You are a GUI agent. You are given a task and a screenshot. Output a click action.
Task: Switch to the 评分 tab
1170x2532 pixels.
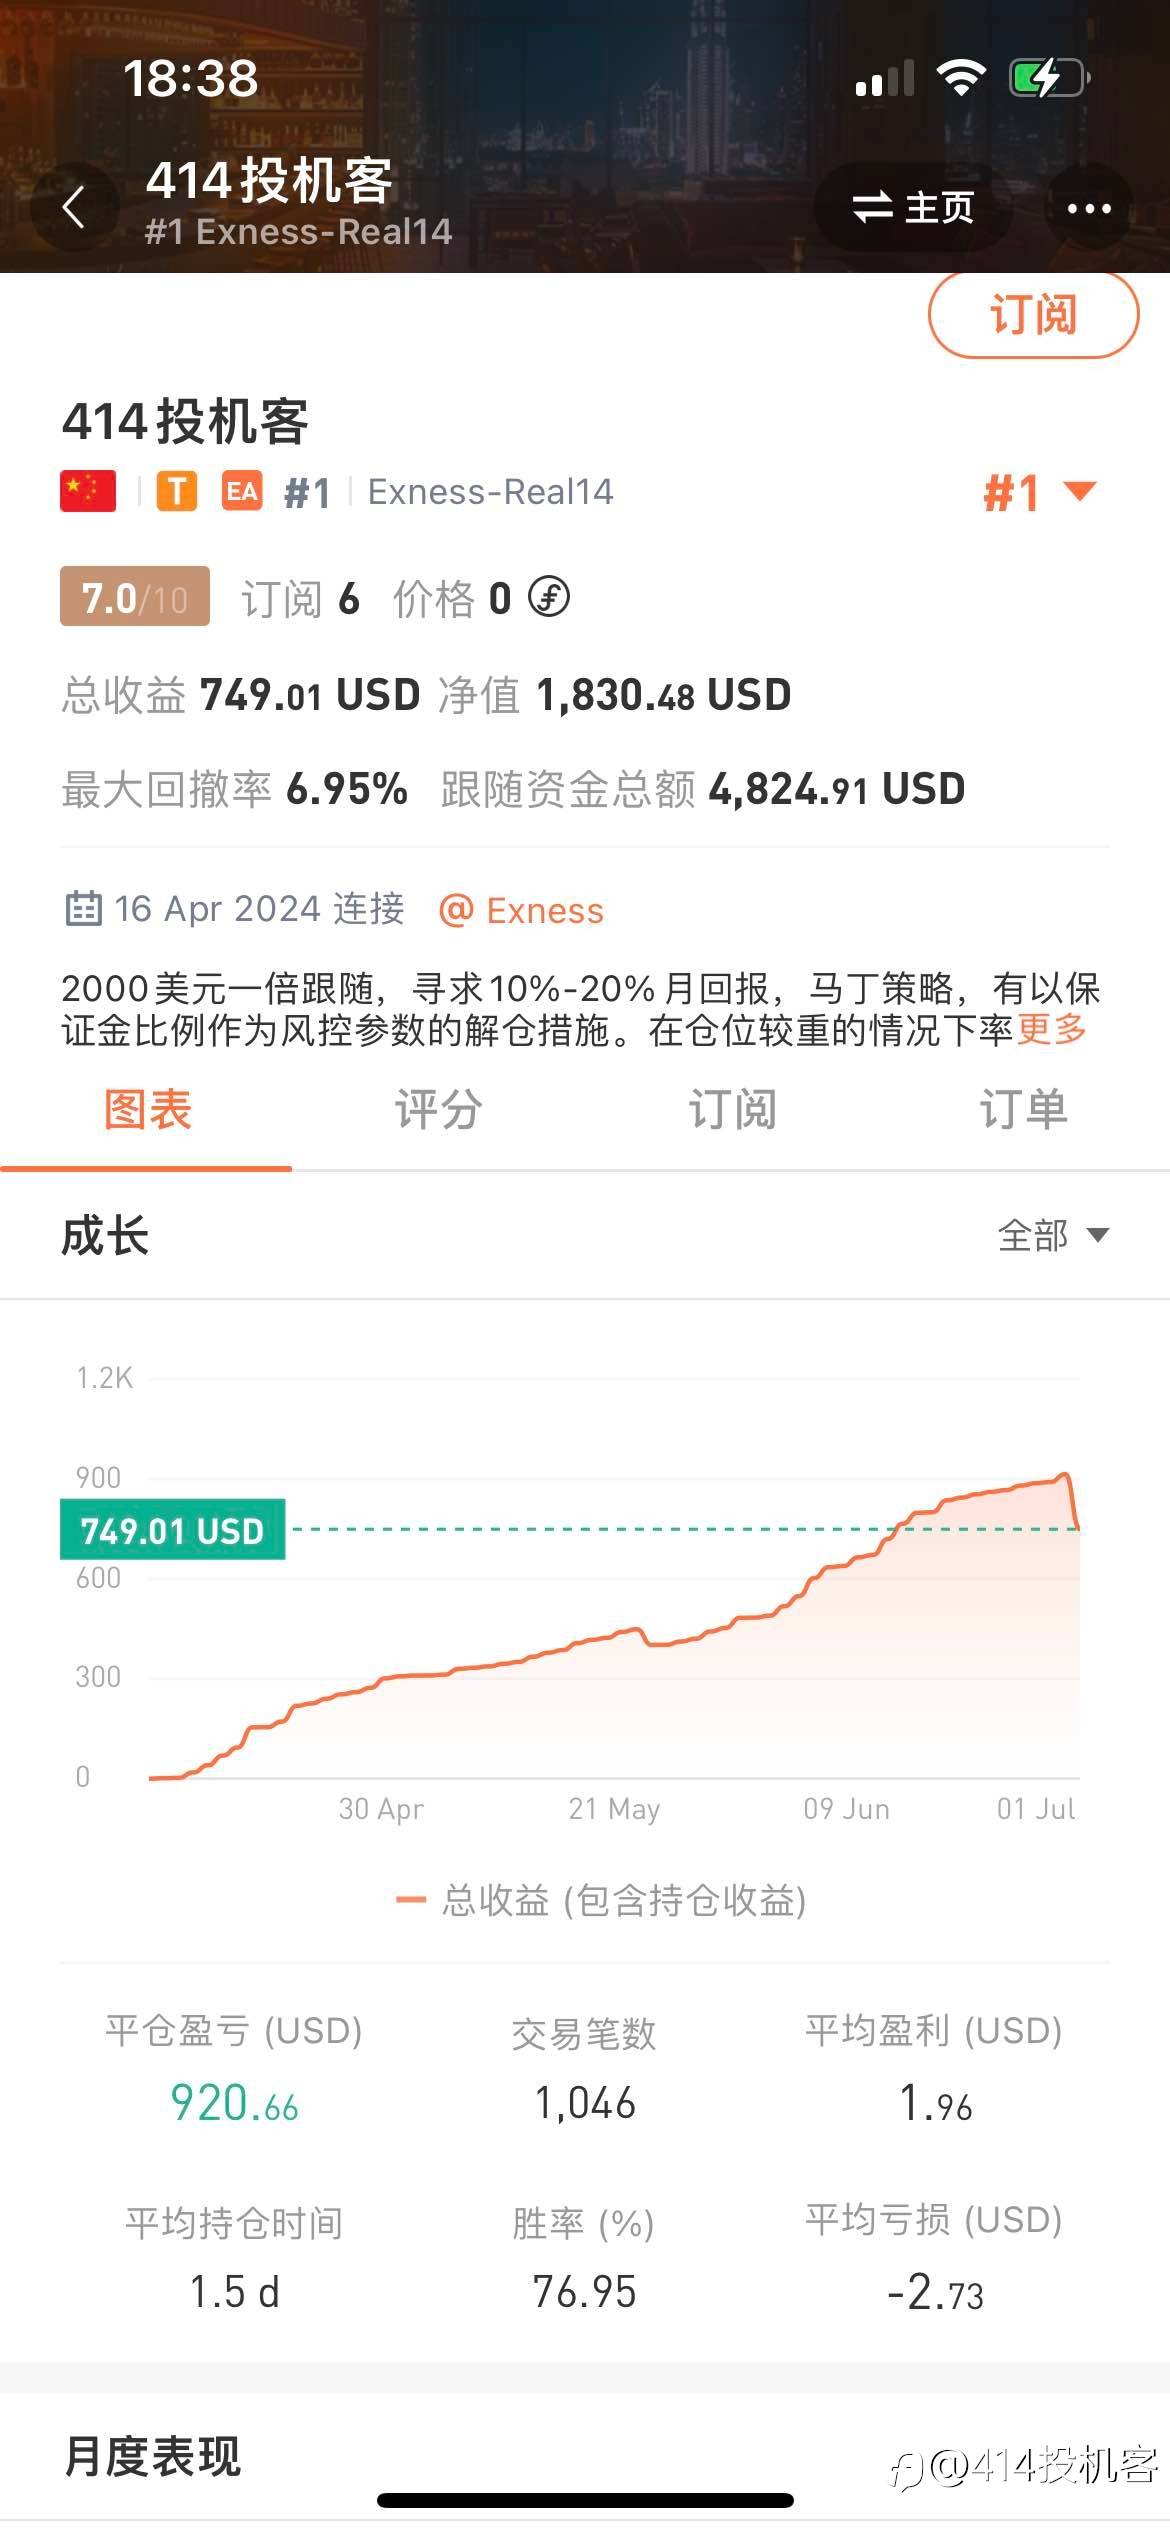point(438,1110)
